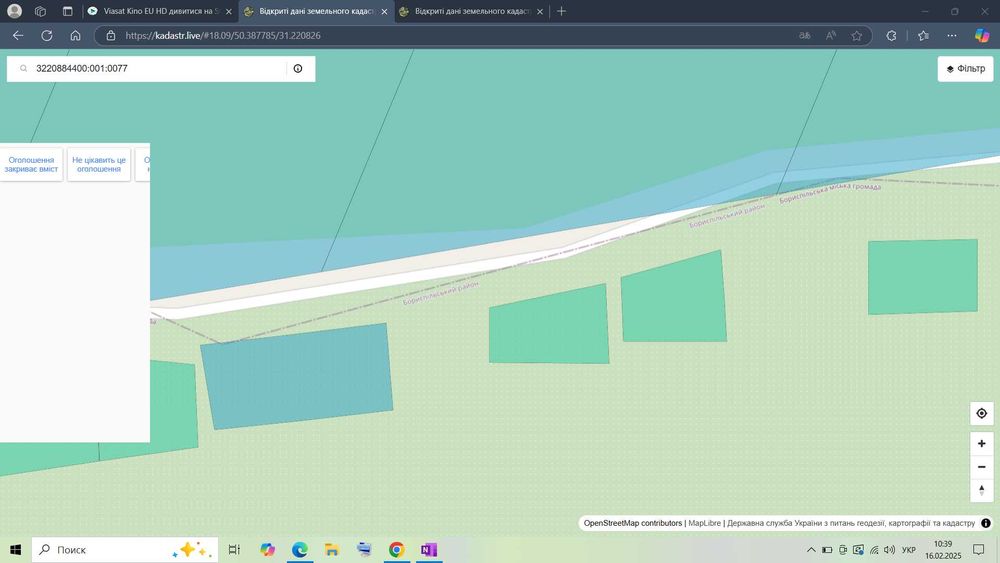This screenshot has width=1000, height=563.
Task: Open the Фільтр layers button
Action: click(965, 69)
